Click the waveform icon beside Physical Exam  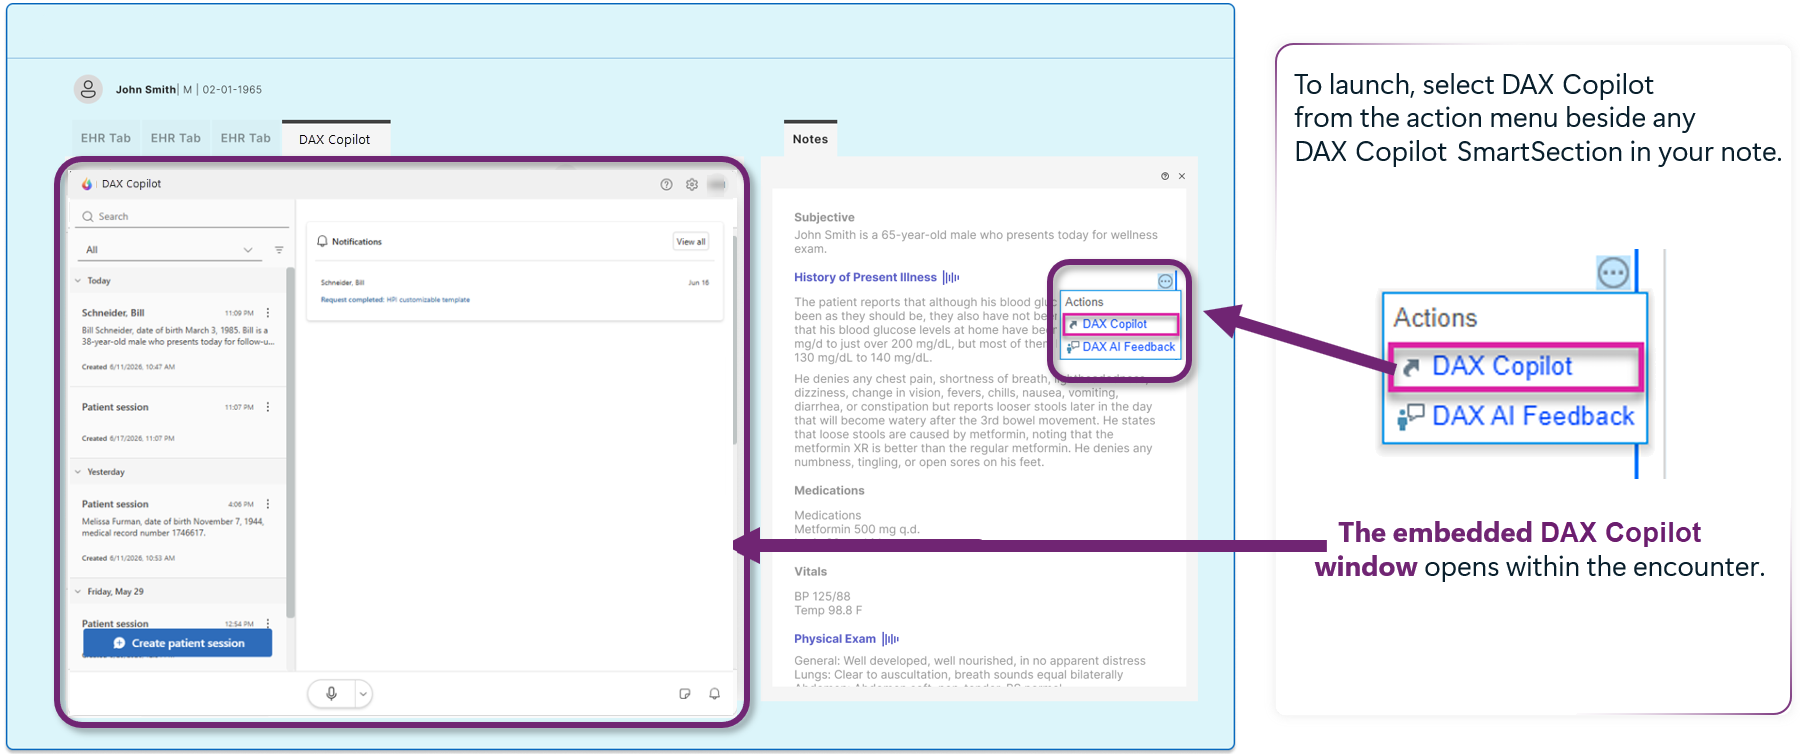(891, 639)
